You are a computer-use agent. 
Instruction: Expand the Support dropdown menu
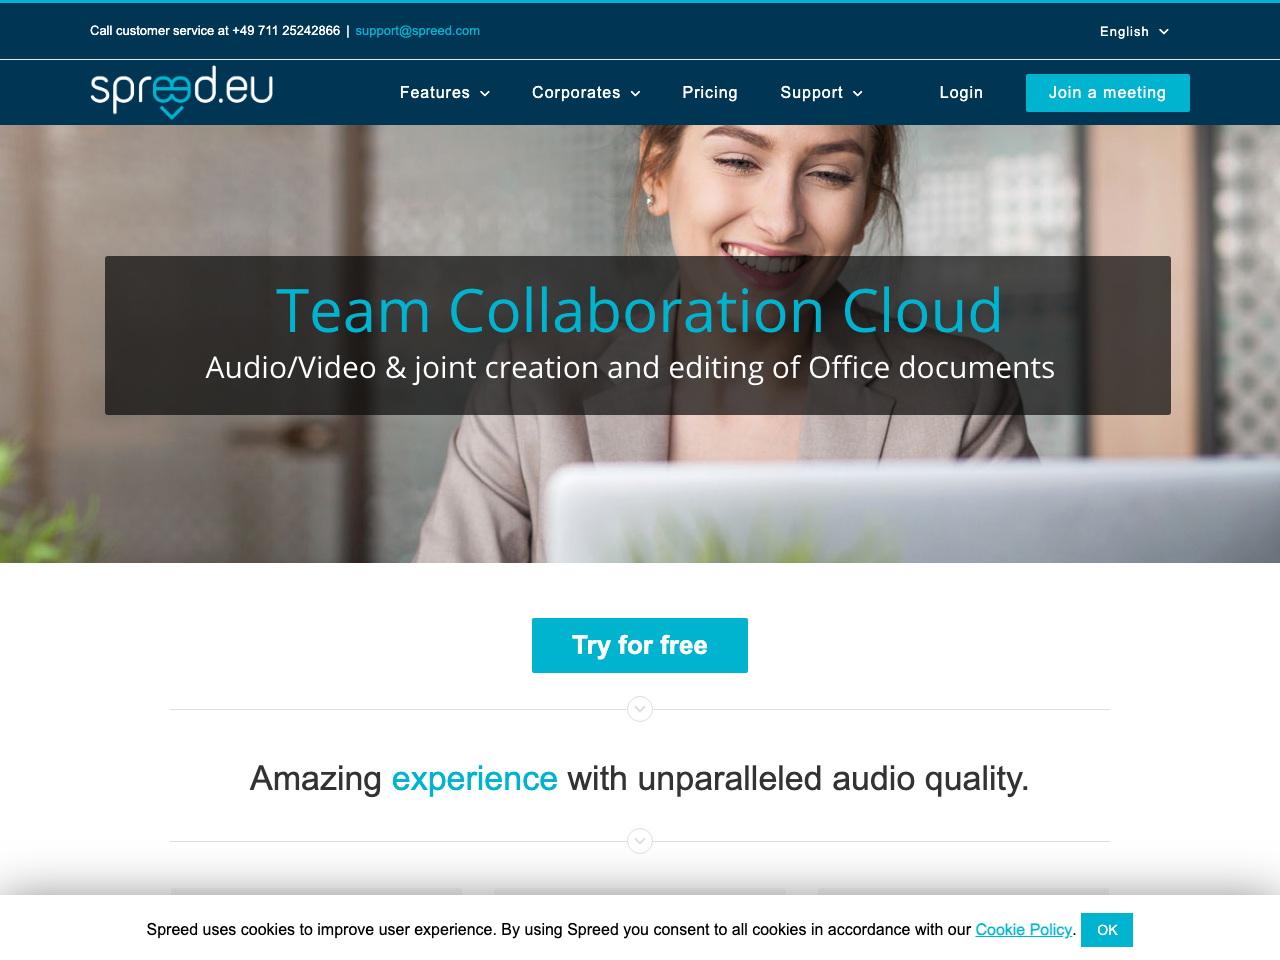pos(821,93)
